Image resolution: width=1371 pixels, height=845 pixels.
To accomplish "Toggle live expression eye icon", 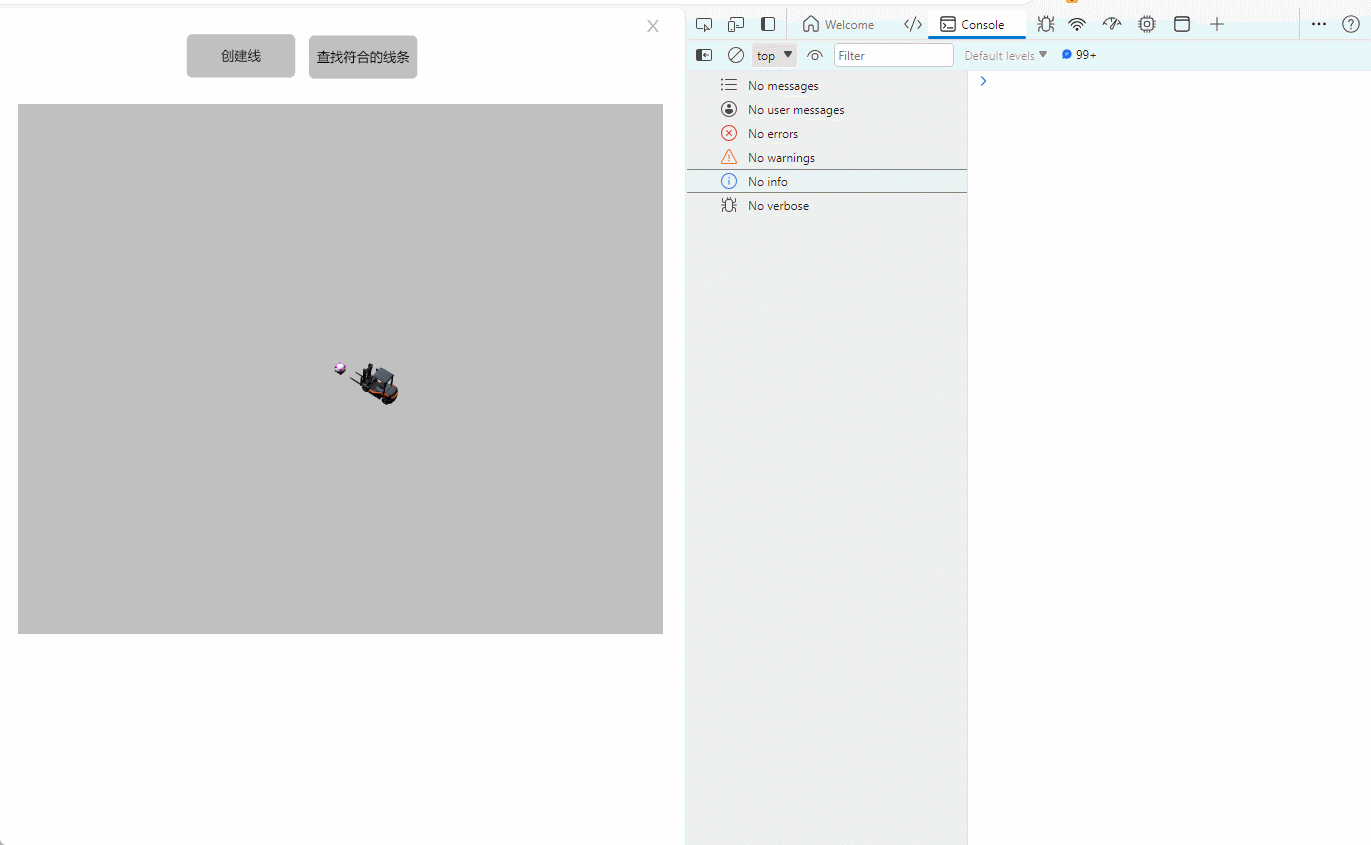I will (x=815, y=55).
